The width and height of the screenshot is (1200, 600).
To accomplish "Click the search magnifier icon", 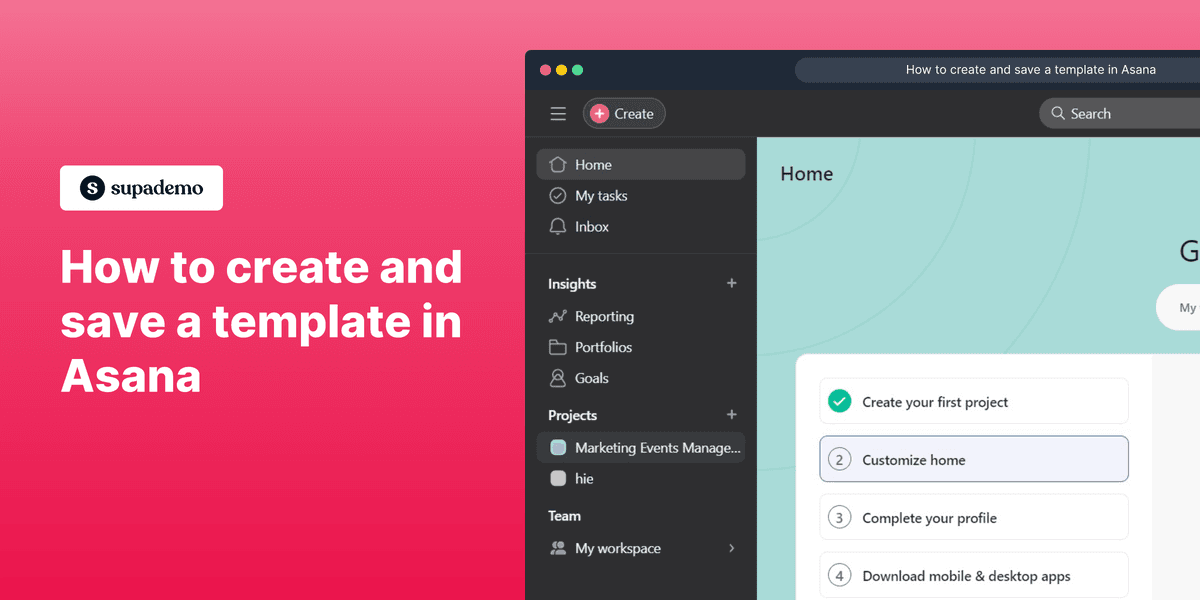I will (1058, 113).
